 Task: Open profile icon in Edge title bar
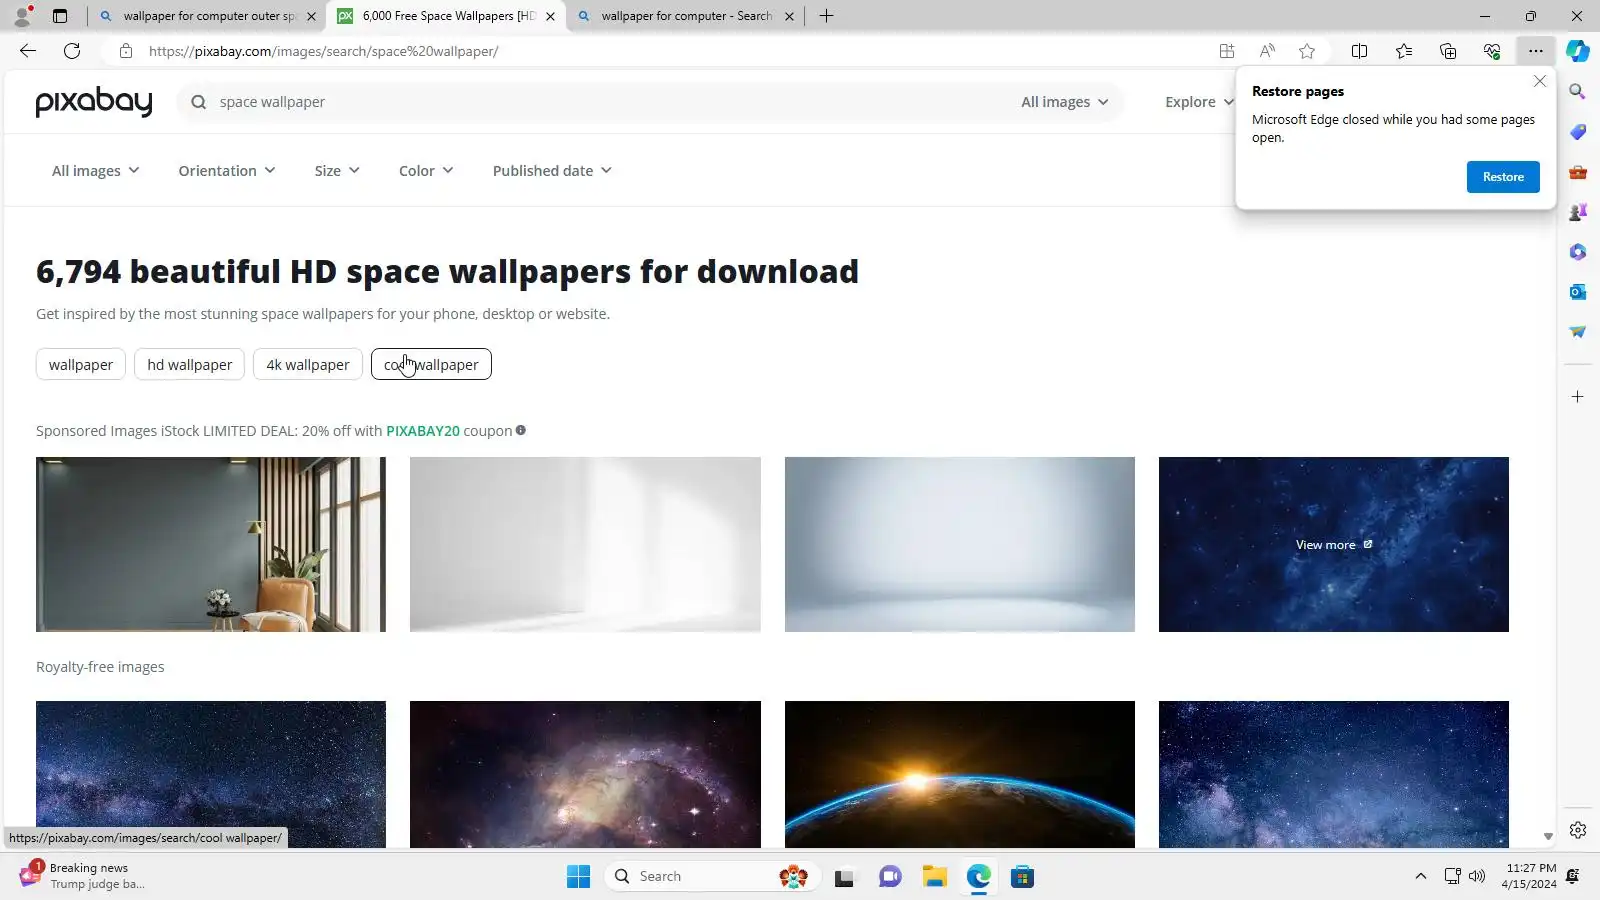(x=22, y=16)
